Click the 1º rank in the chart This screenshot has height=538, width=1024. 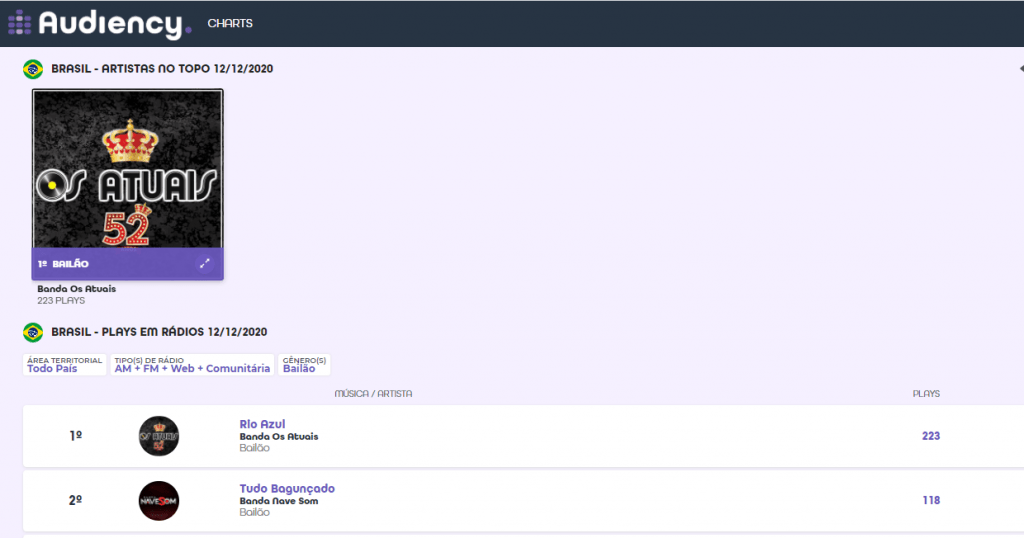tap(76, 435)
